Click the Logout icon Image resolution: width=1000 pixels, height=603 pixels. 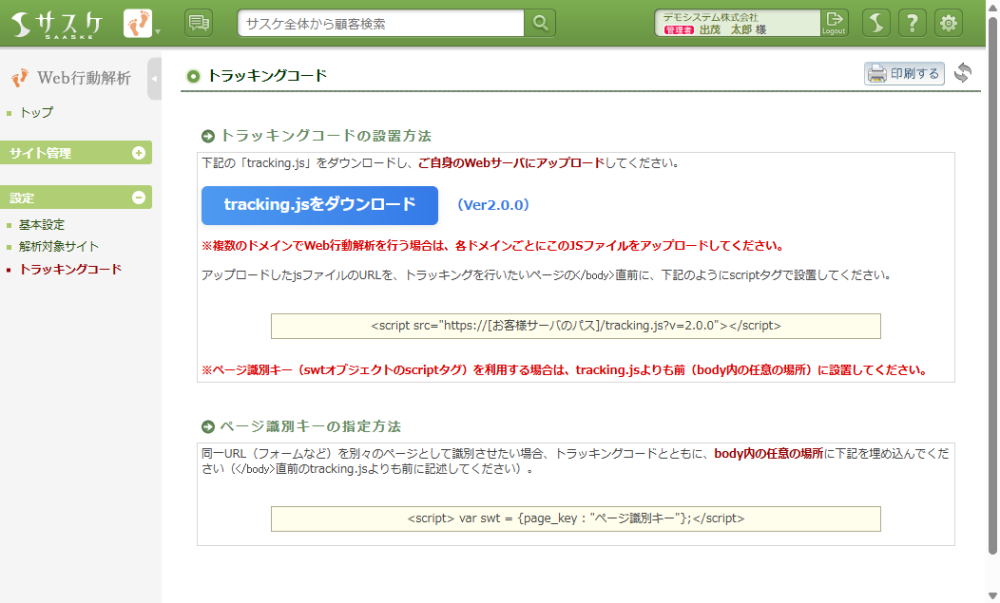pyautogui.click(x=833, y=23)
